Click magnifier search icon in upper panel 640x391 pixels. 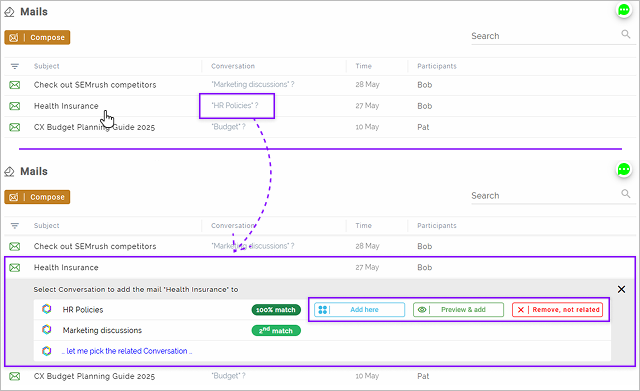click(x=626, y=34)
